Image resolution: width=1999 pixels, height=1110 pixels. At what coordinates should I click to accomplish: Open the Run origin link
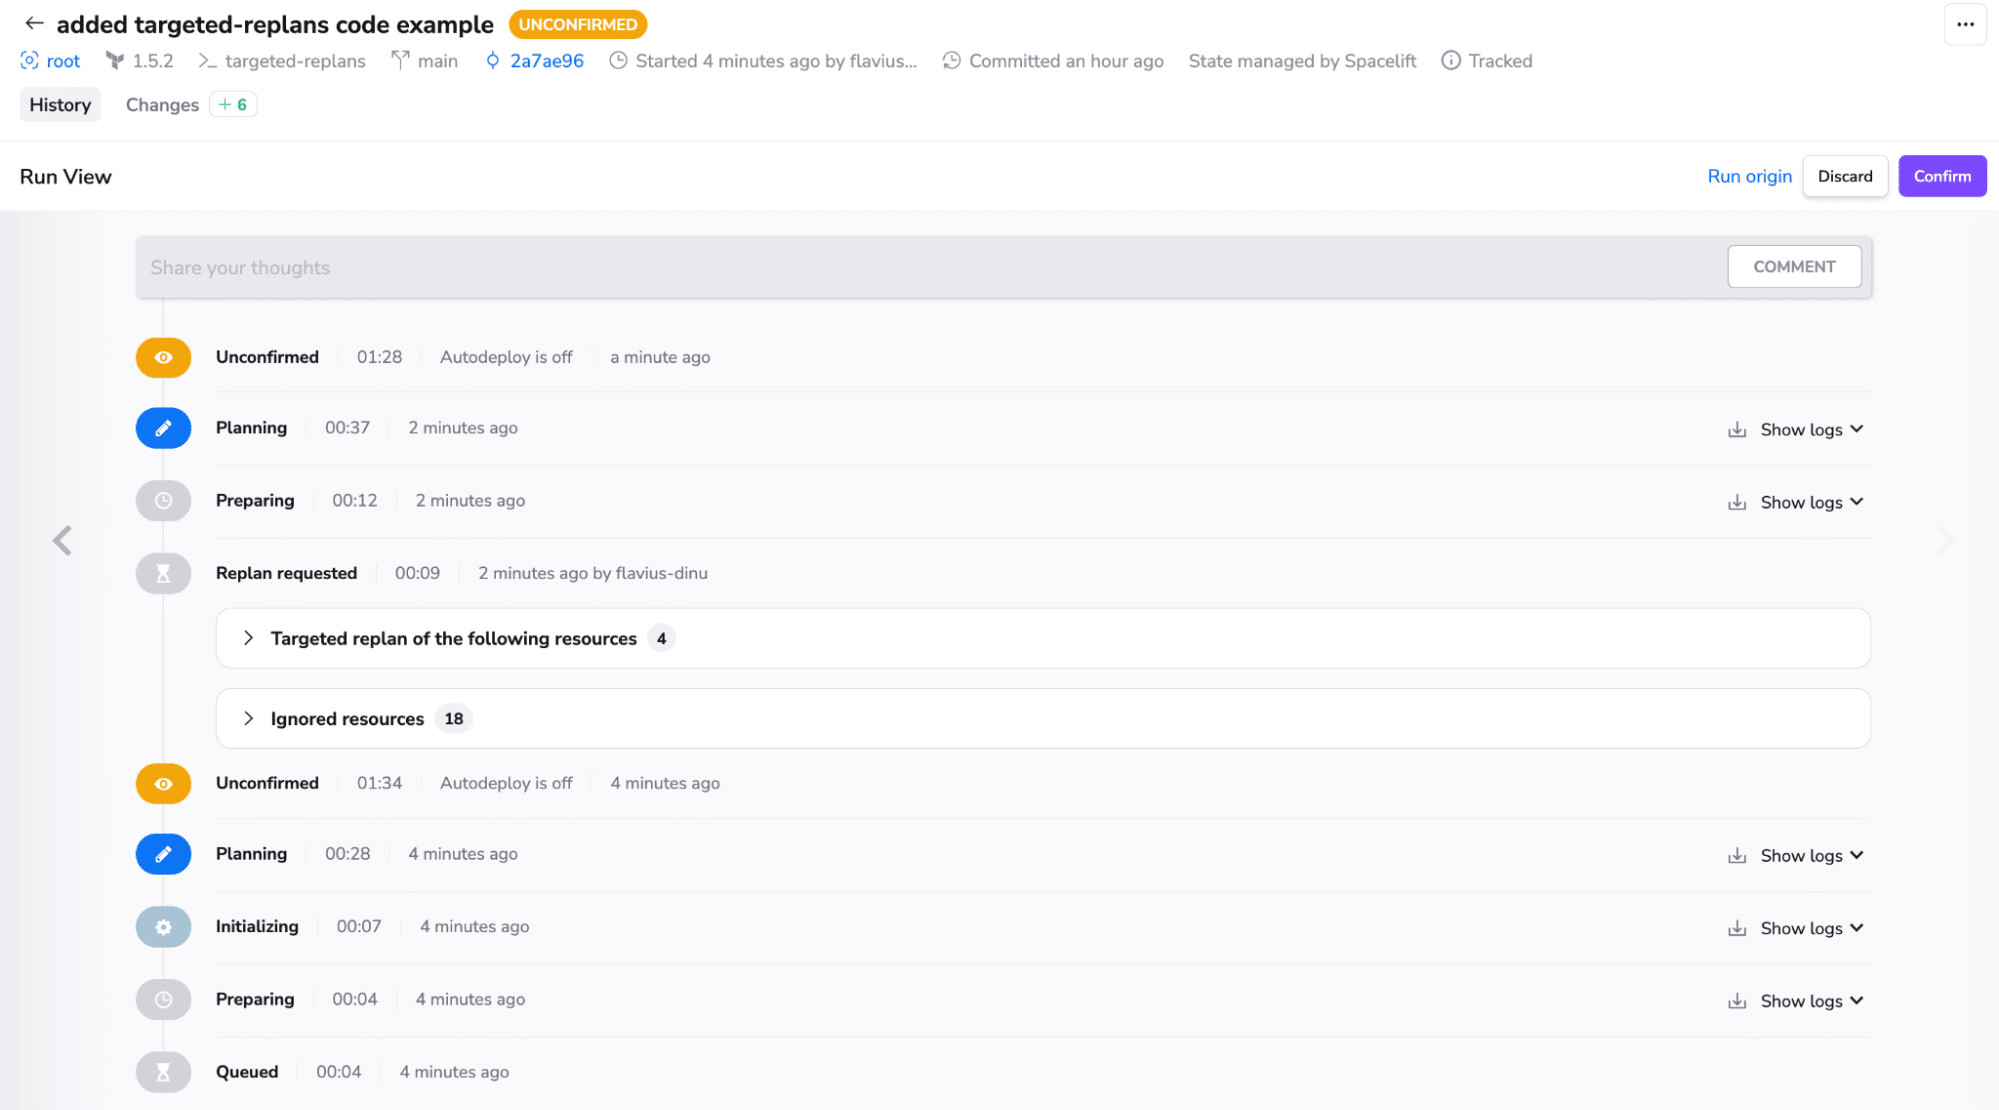tap(1749, 176)
